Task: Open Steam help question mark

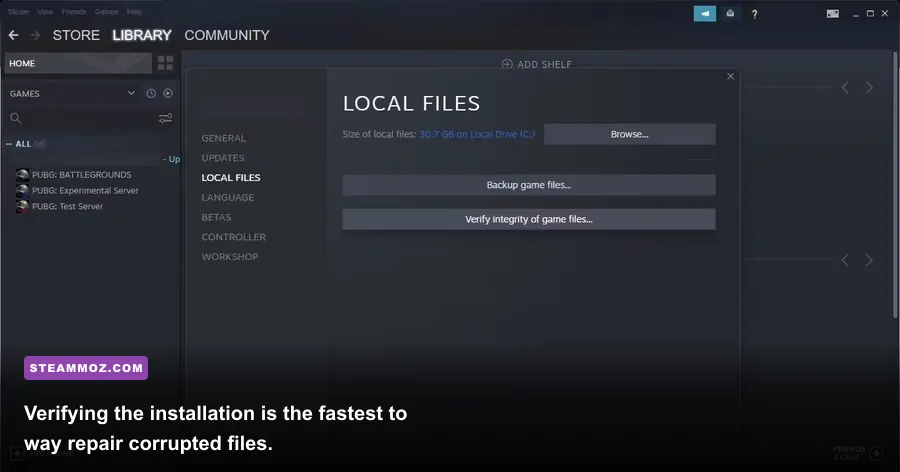Action: (754, 14)
